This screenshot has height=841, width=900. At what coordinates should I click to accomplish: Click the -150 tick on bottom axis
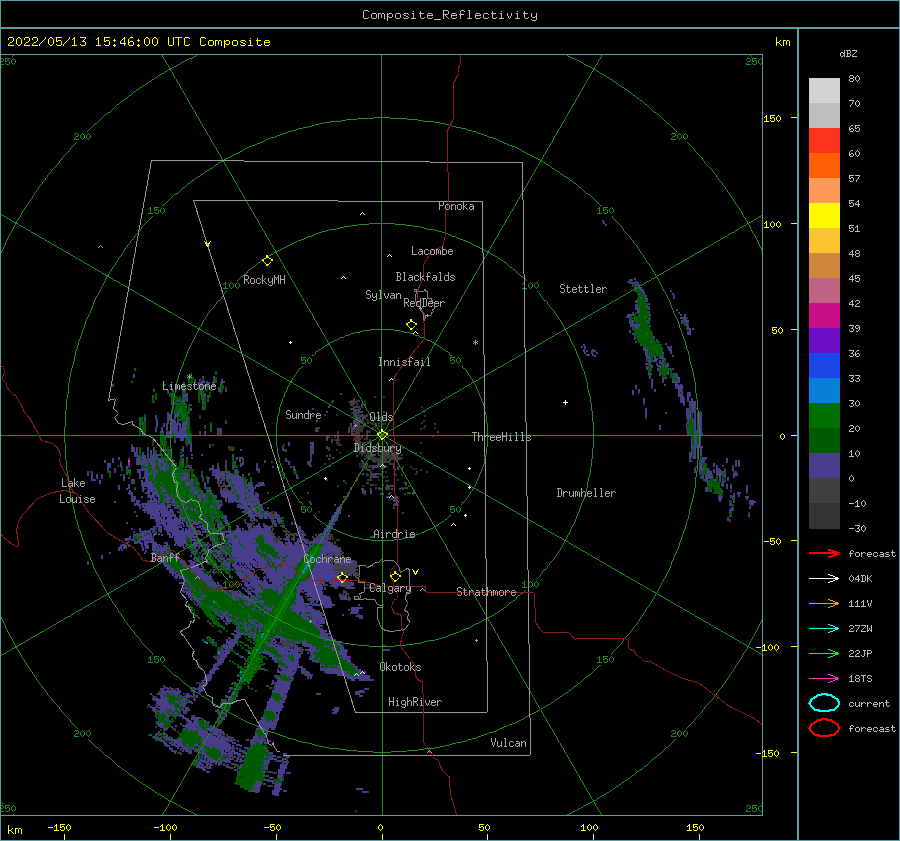pyautogui.click(x=59, y=827)
